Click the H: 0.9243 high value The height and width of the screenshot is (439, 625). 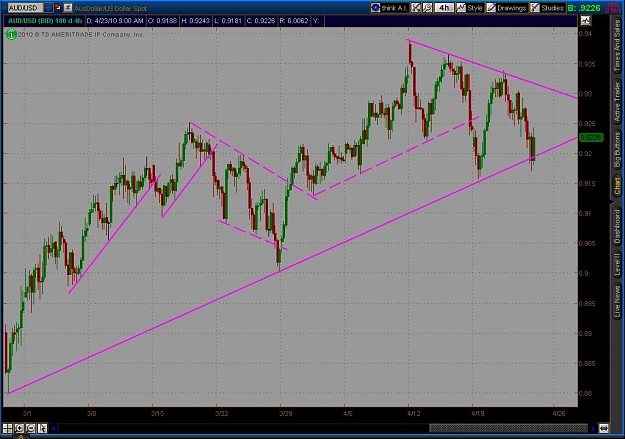[195, 21]
